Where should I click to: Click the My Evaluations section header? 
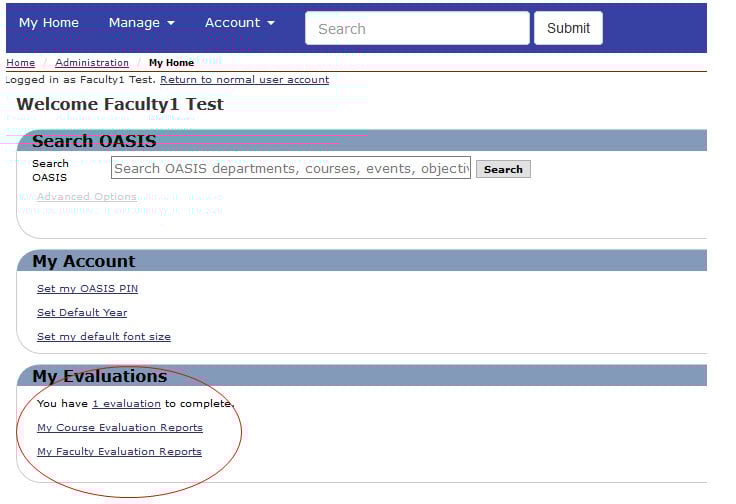click(99, 376)
